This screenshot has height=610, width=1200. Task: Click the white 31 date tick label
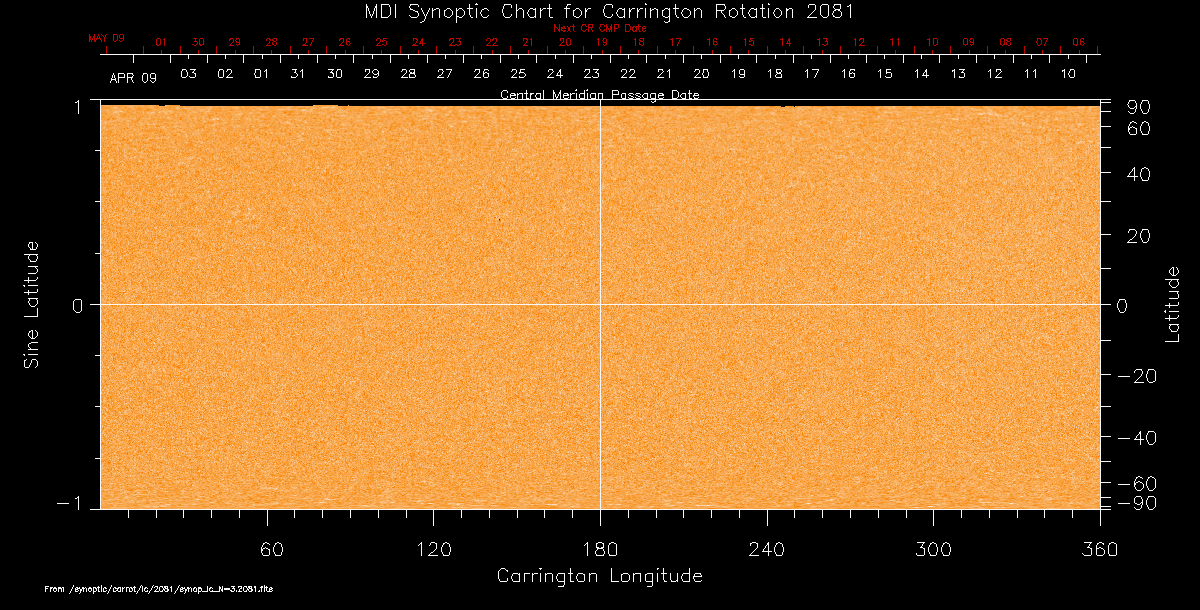(x=298, y=75)
